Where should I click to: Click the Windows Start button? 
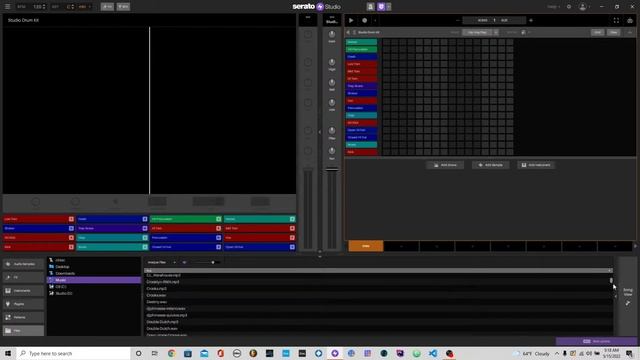8,353
